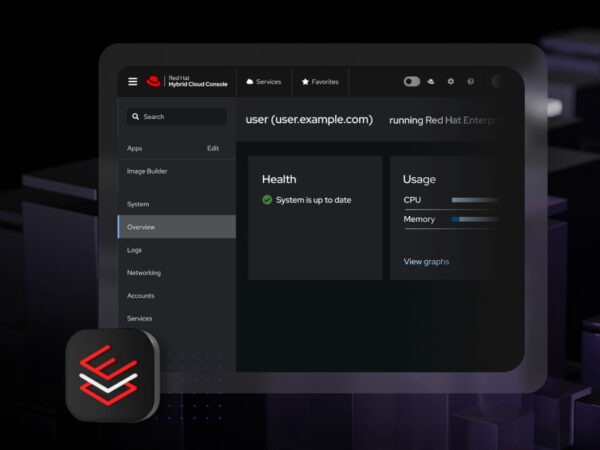Open the settings gear icon
Image resolution: width=600 pixels, height=450 pixels.
click(450, 82)
